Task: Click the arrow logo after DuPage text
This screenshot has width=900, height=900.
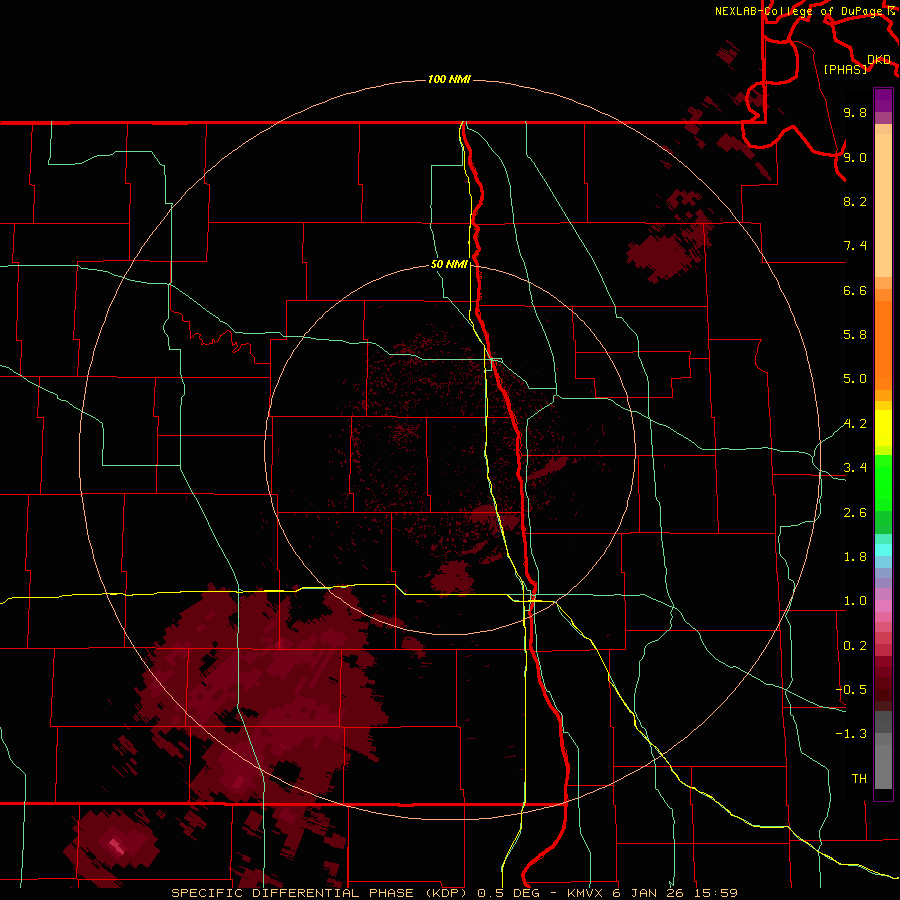Action: click(891, 11)
